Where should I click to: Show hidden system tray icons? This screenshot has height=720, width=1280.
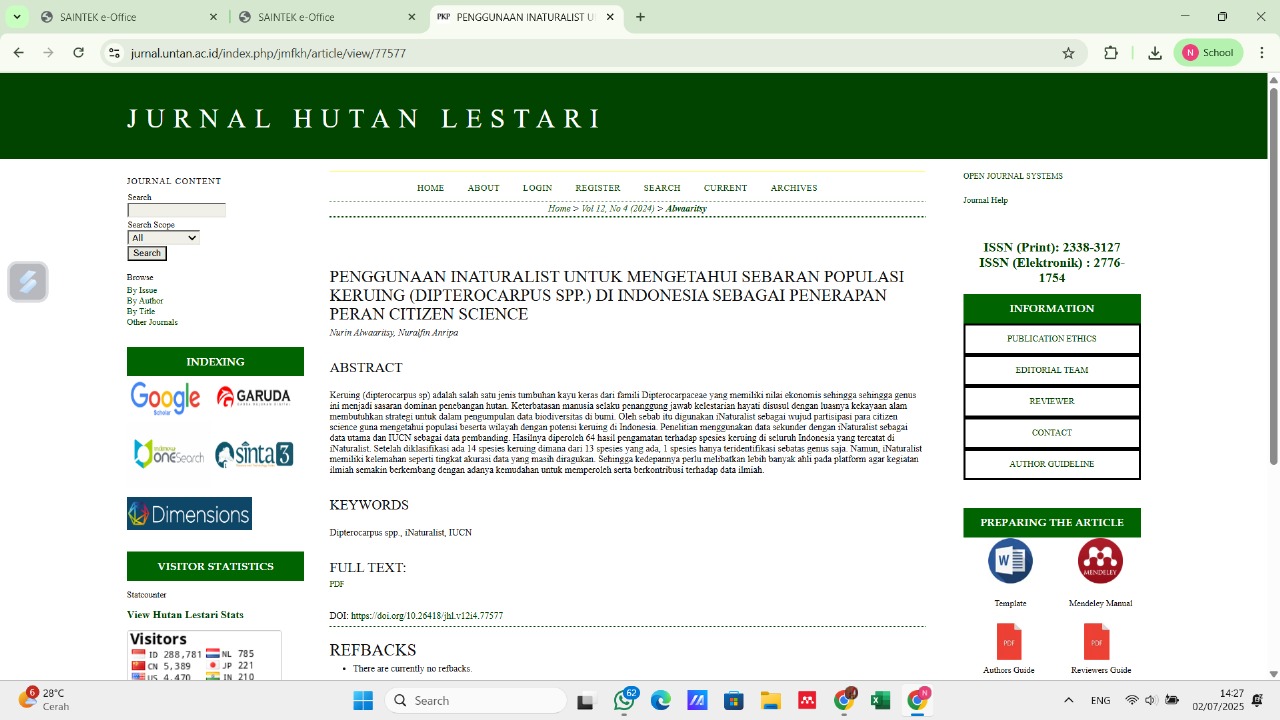[1068, 700]
